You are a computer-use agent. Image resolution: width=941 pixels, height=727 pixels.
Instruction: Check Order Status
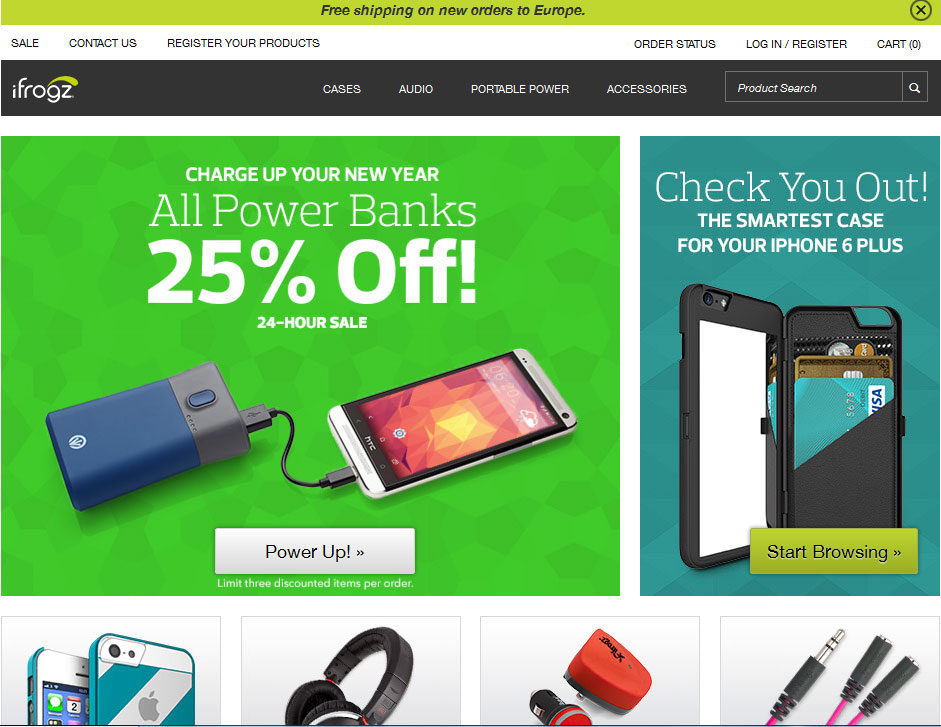pos(675,44)
